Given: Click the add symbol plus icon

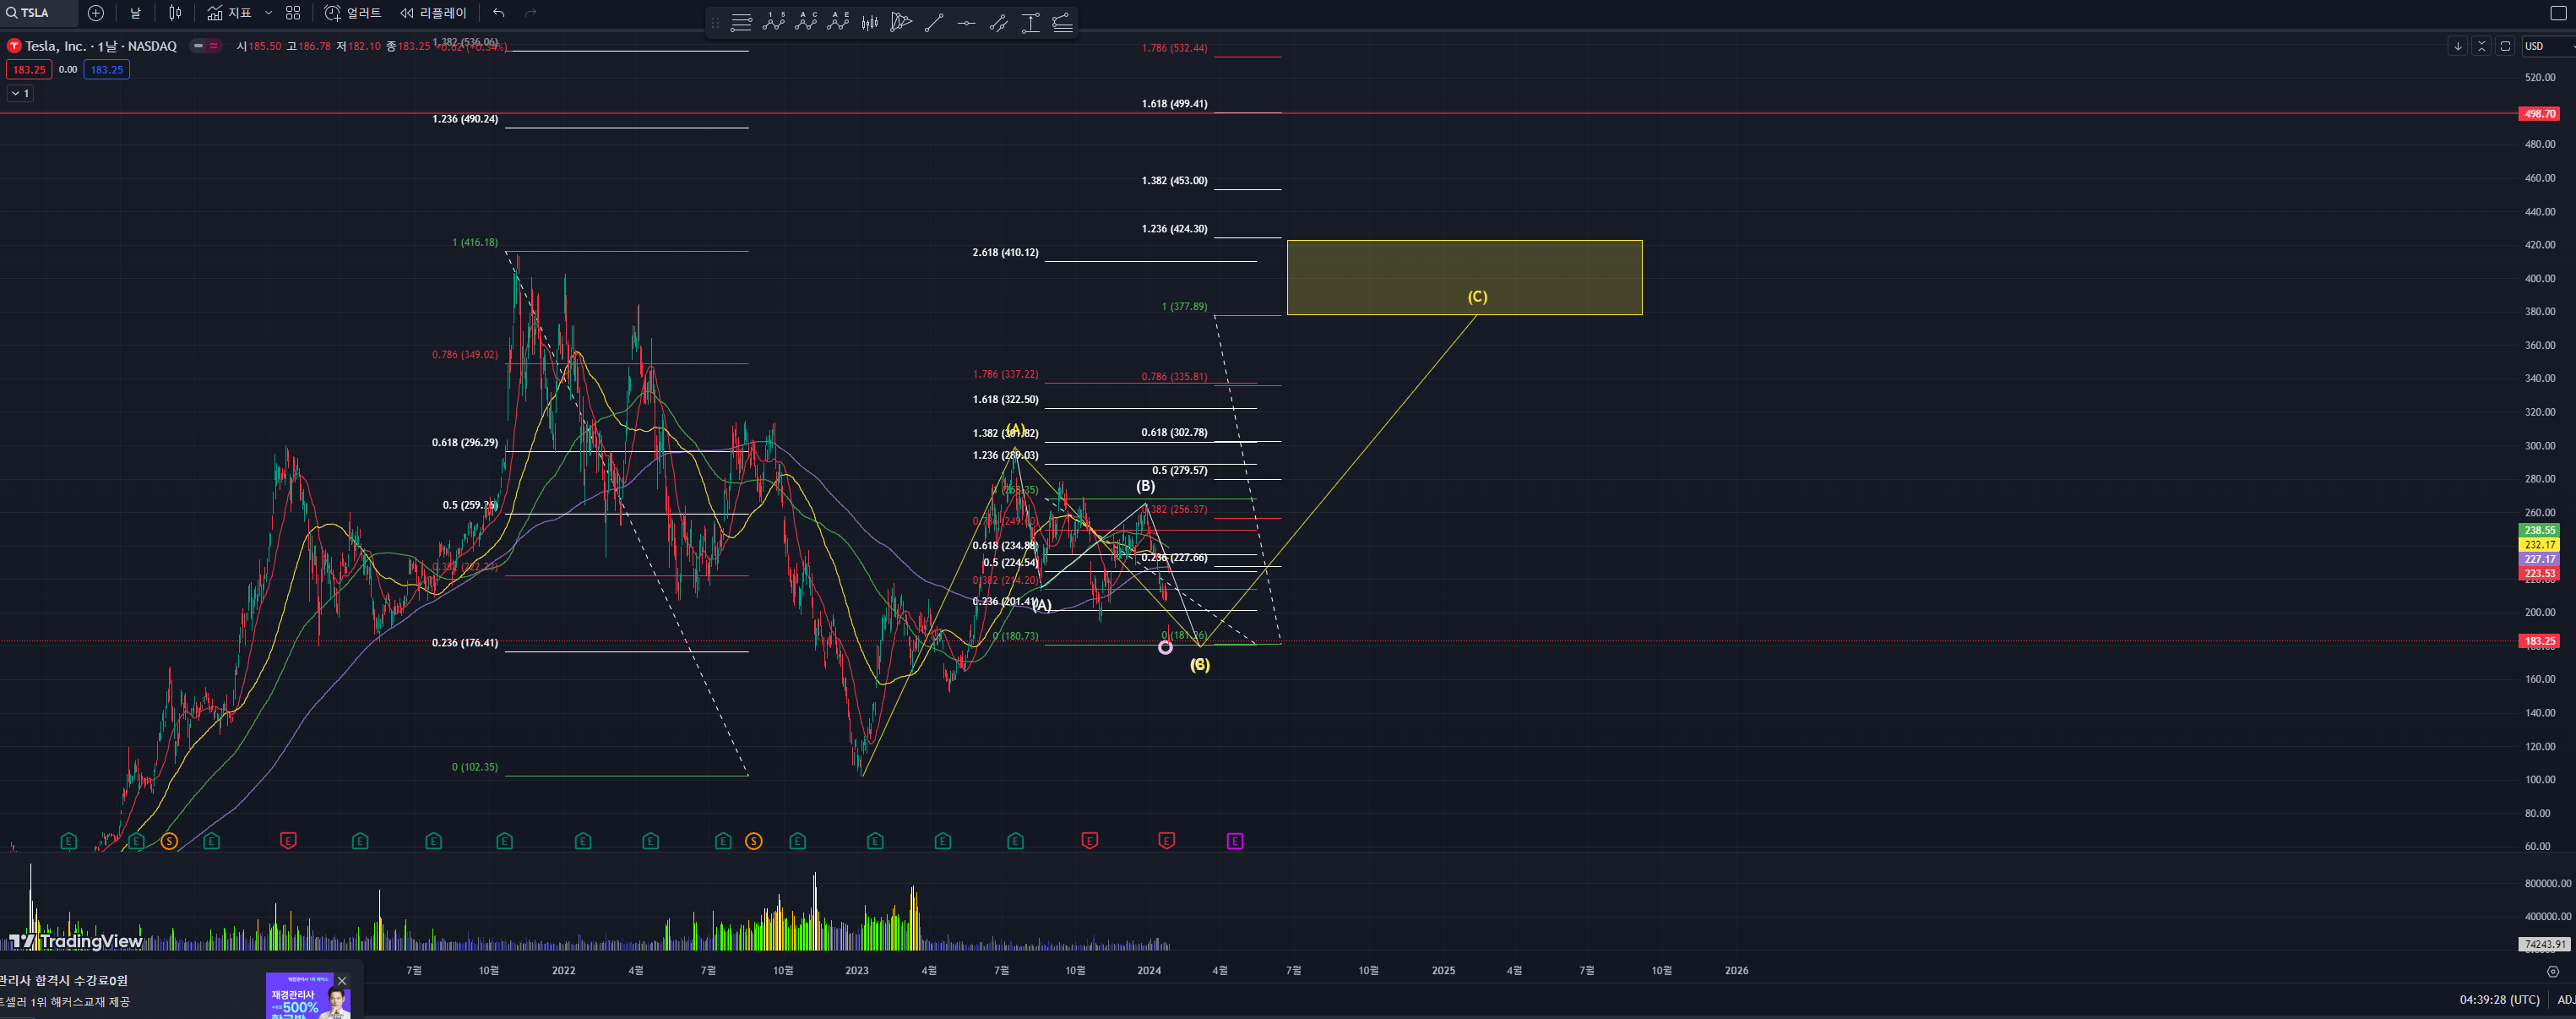Looking at the screenshot, I should [x=96, y=13].
